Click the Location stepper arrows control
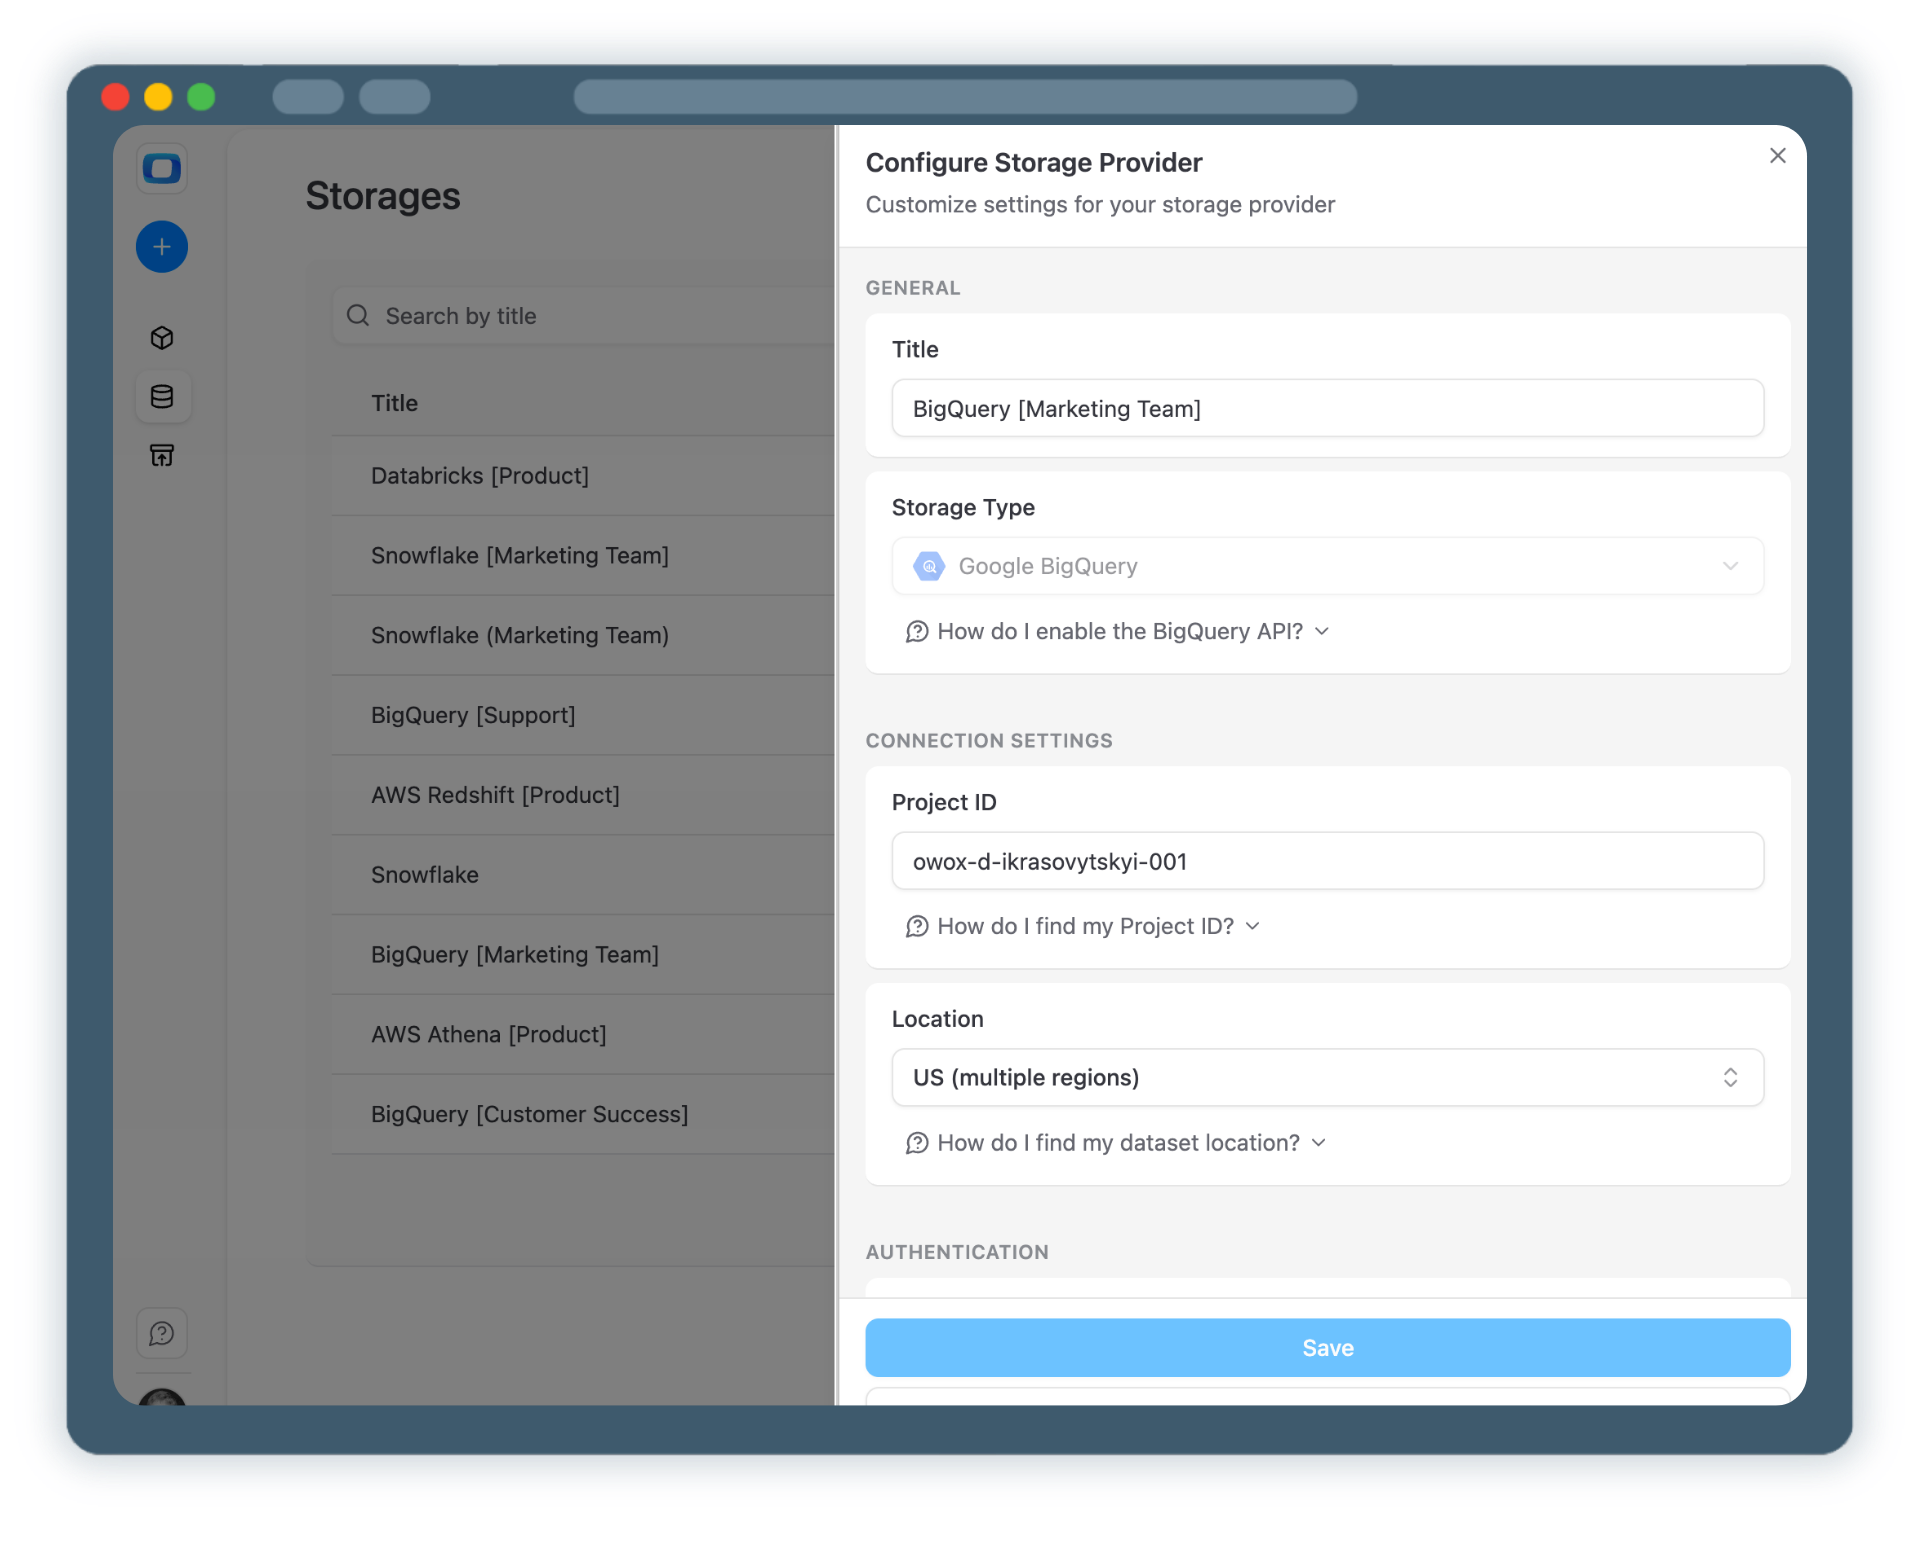The height and width of the screenshot is (1562, 1920). point(1731,1077)
